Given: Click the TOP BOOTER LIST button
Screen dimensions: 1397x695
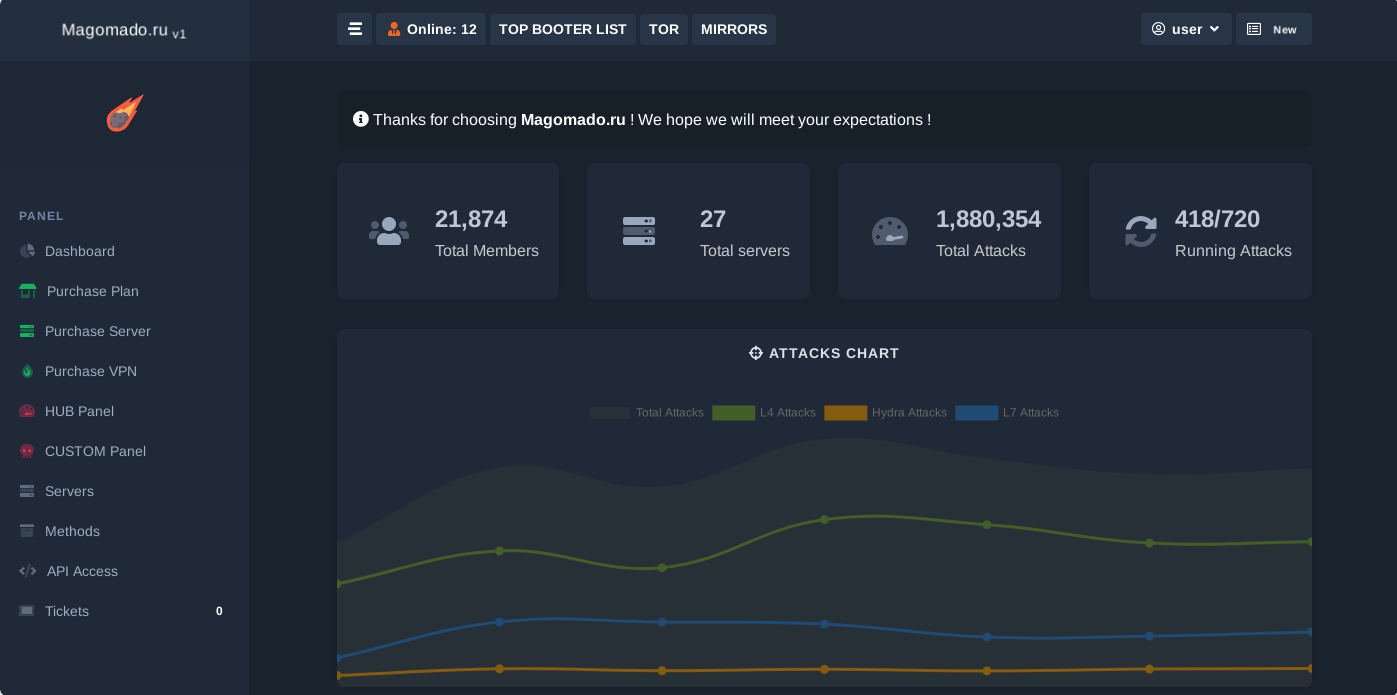Looking at the screenshot, I should point(562,29).
